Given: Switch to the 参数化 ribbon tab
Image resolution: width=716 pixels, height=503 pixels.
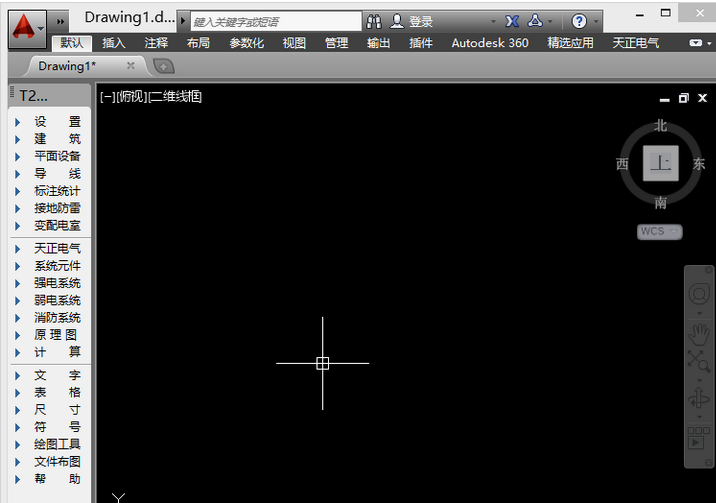Looking at the screenshot, I should coord(247,43).
